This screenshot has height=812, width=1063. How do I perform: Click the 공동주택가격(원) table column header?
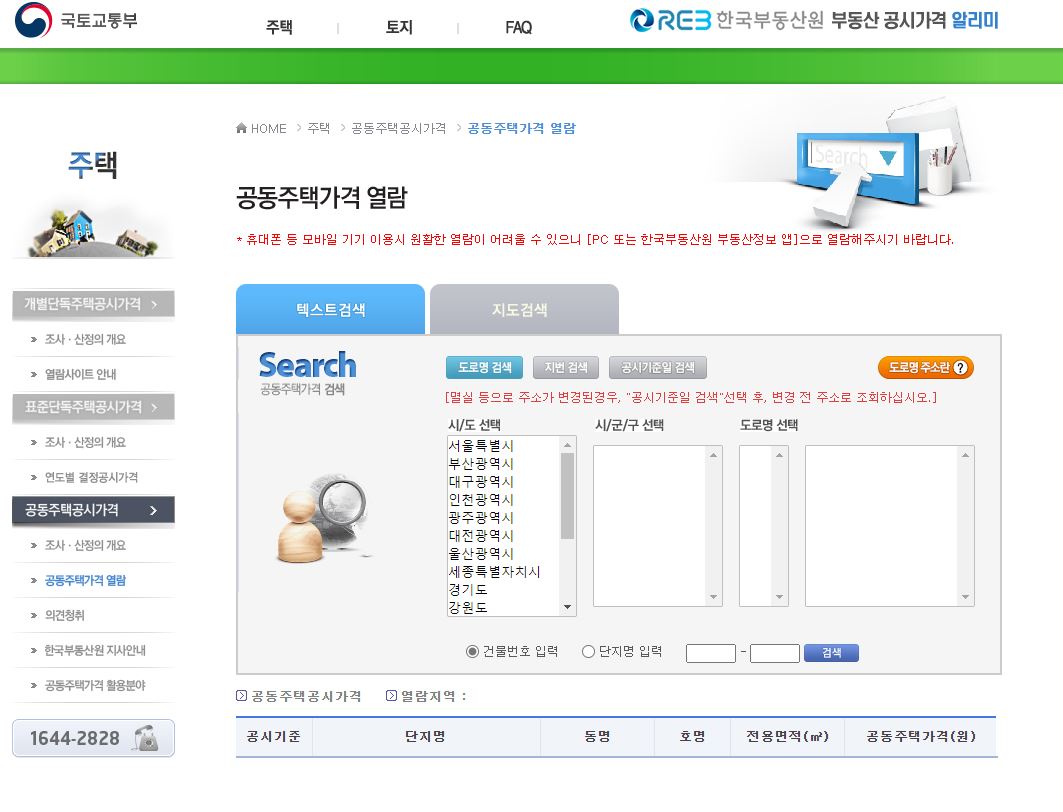(921, 736)
